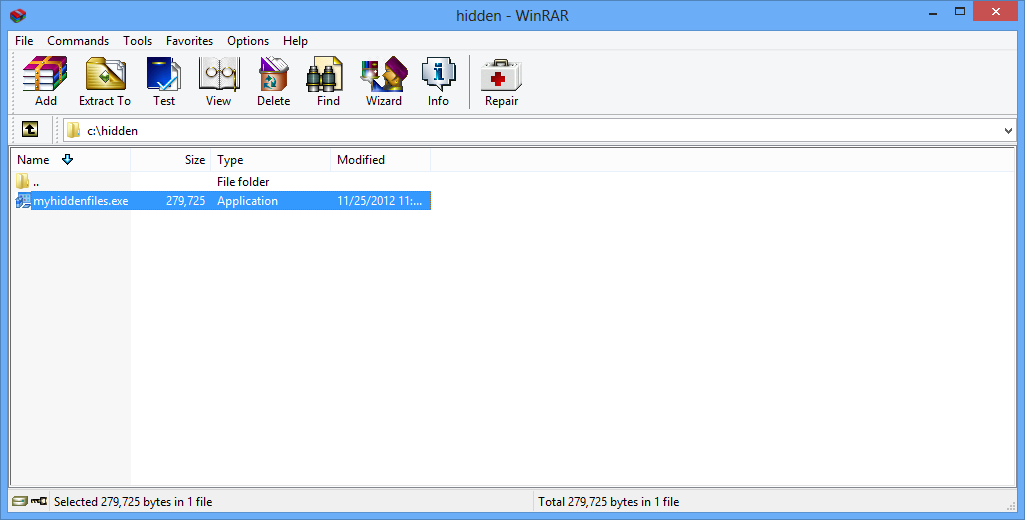Toggle sort order arrow on Name column
This screenshot has height=520, width=1025.
click(x=67, y=160)
